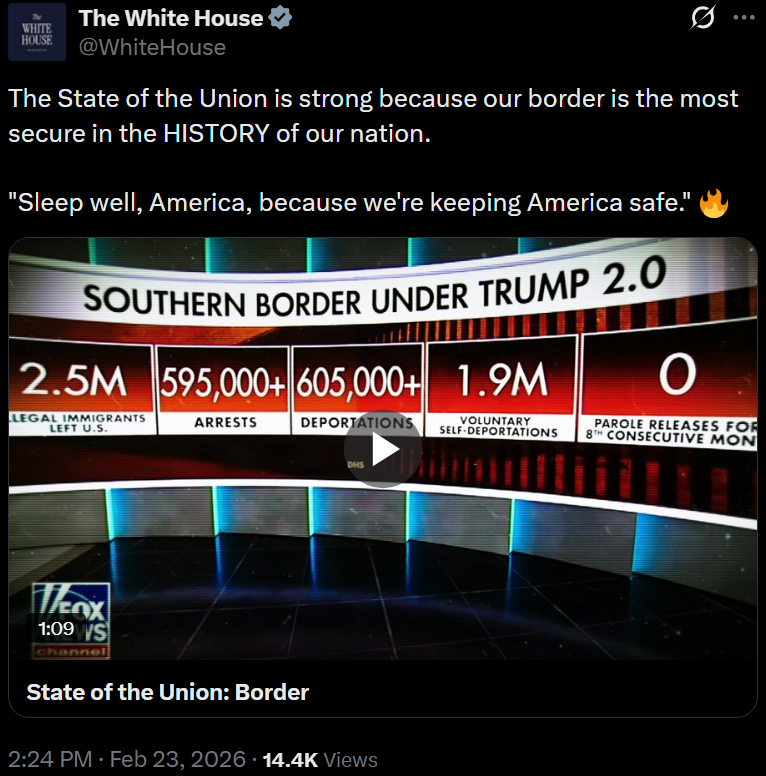
Task: Click the 'most secure in the HISTORY' post text
Action: (x=374, y=116)
